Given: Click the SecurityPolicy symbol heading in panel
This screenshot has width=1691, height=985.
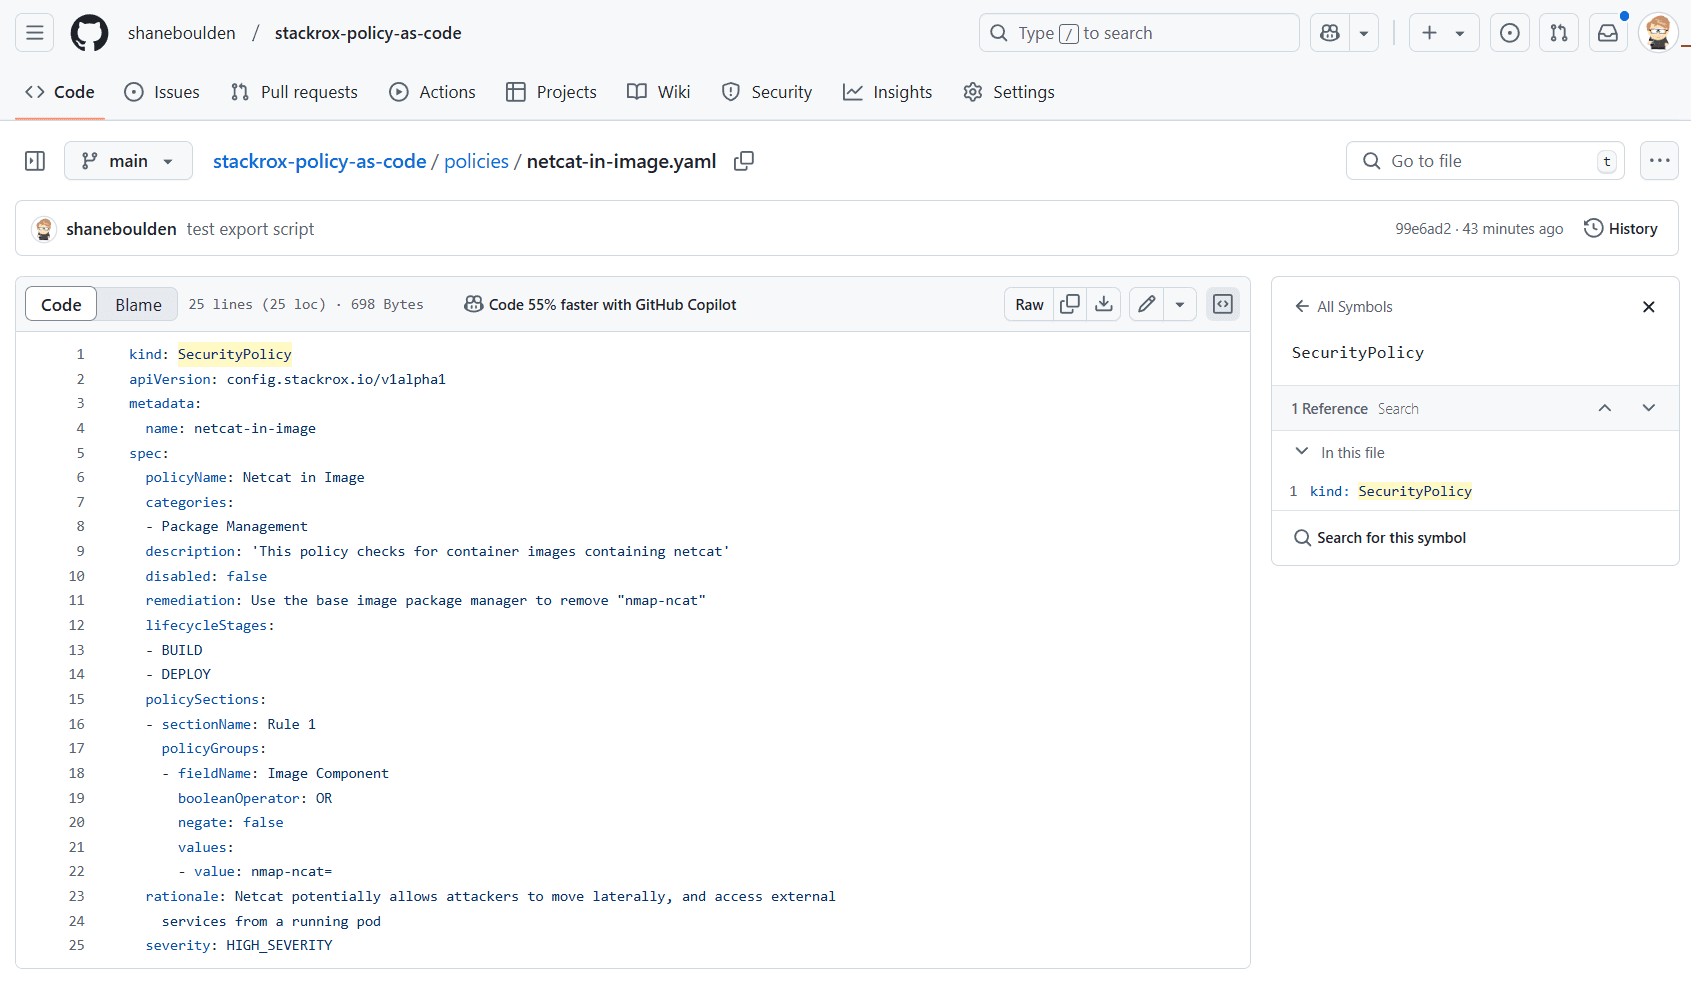Looking at the screenshot, I should (1358, 353).
